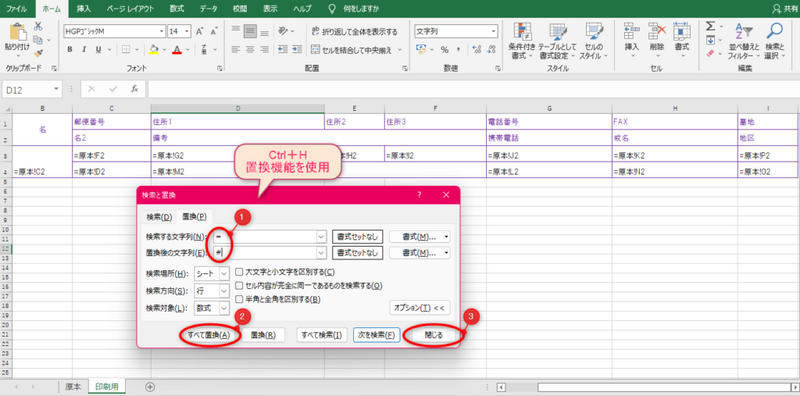Screen dimensions: 800x396
Task: Switch to the ページレイアウト ribbon tab
Action: click(130, 9)
